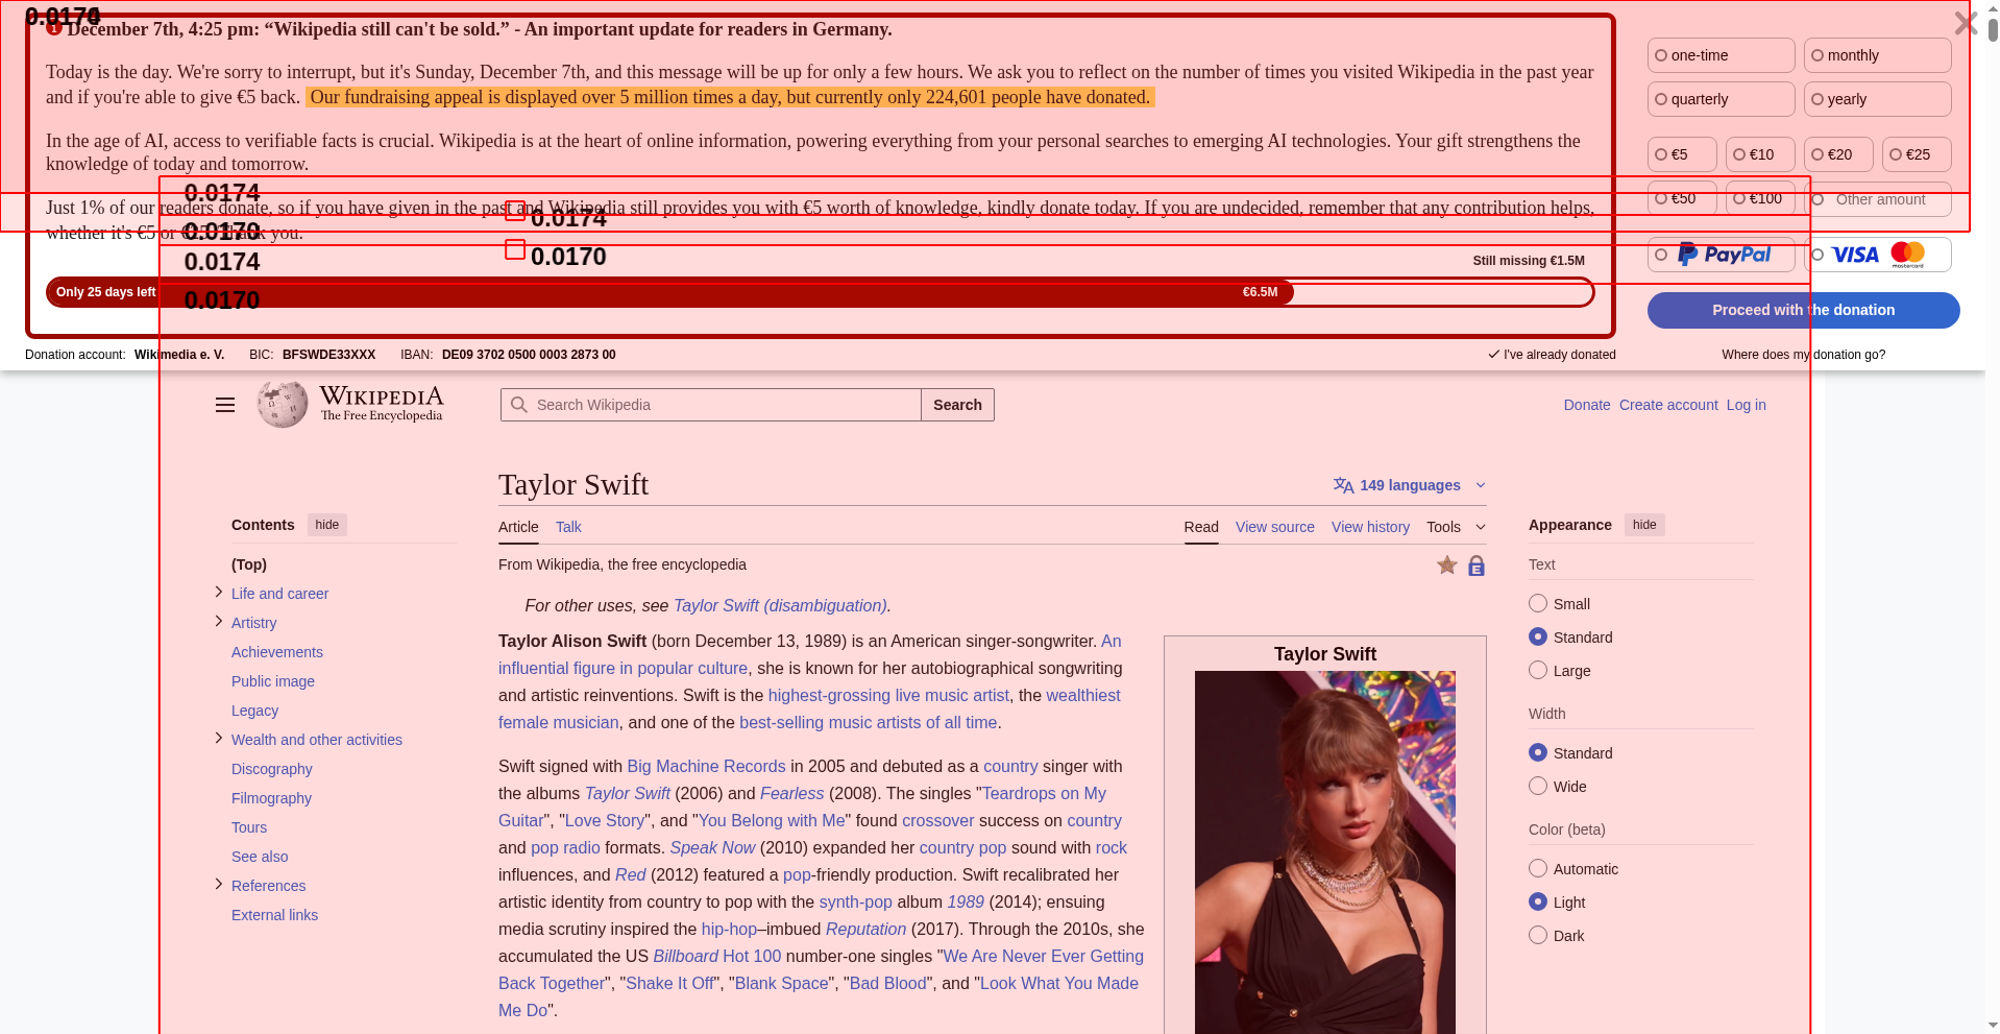Click the language translation icon

[1343, 485]
